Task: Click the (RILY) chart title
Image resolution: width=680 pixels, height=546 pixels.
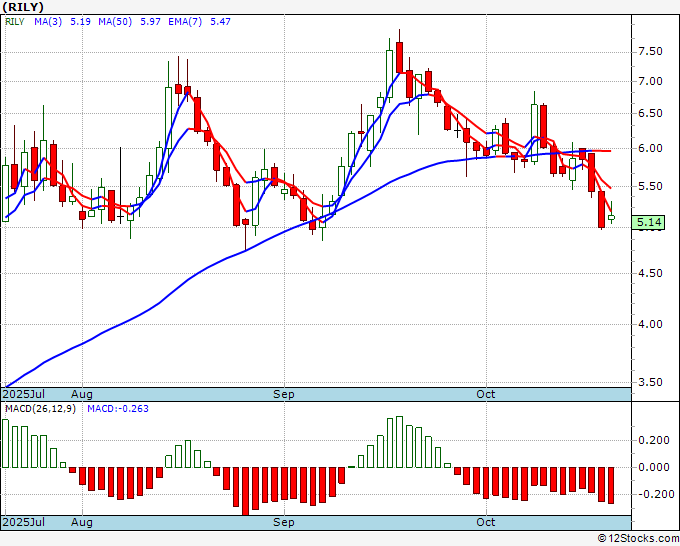Action: pyautogui.click(x=23, y=7)
